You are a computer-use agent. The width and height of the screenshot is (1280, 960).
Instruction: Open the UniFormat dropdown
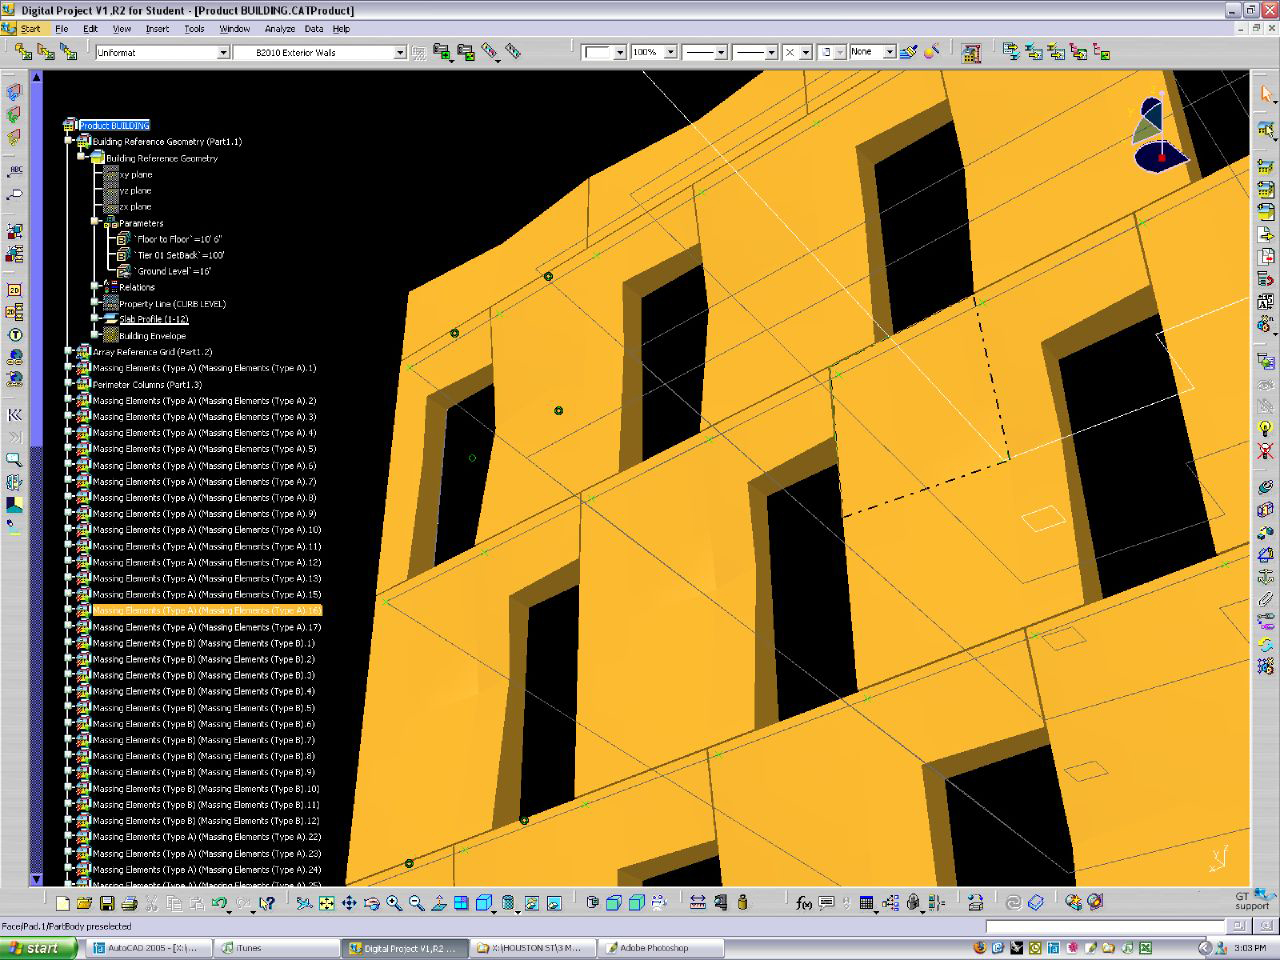click(x=223, y=52)
